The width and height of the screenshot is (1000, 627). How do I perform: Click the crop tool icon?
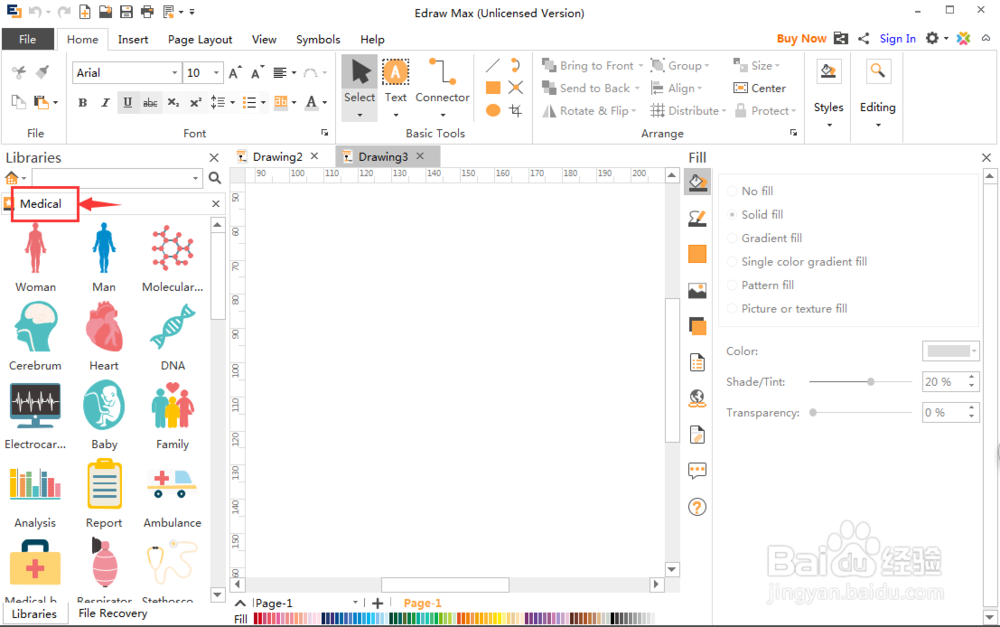click(x=515, y=110)
